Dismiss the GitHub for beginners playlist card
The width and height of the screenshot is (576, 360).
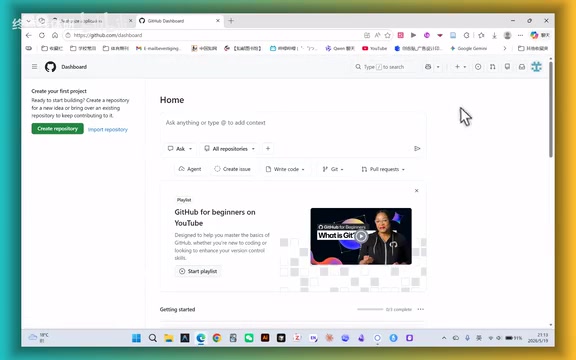point(417,191)
